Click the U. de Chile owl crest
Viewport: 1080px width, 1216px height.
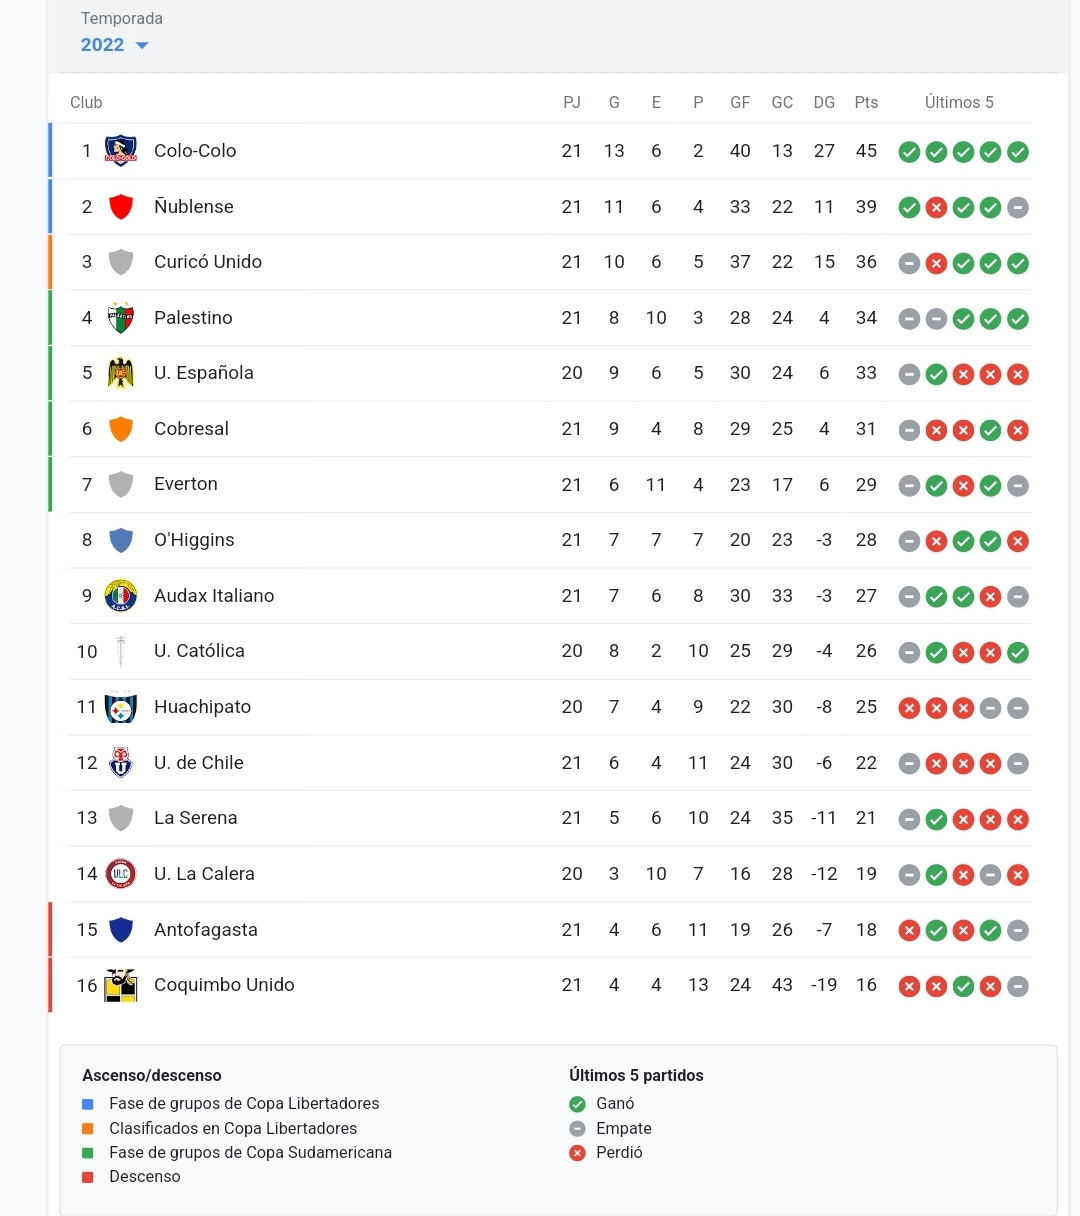(x=121, y=763)
